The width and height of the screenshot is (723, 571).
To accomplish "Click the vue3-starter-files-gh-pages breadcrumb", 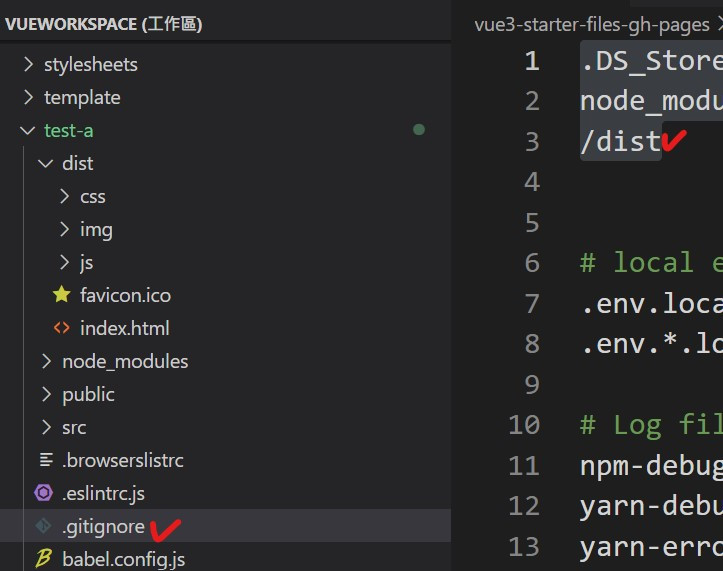I will [591, 25].
